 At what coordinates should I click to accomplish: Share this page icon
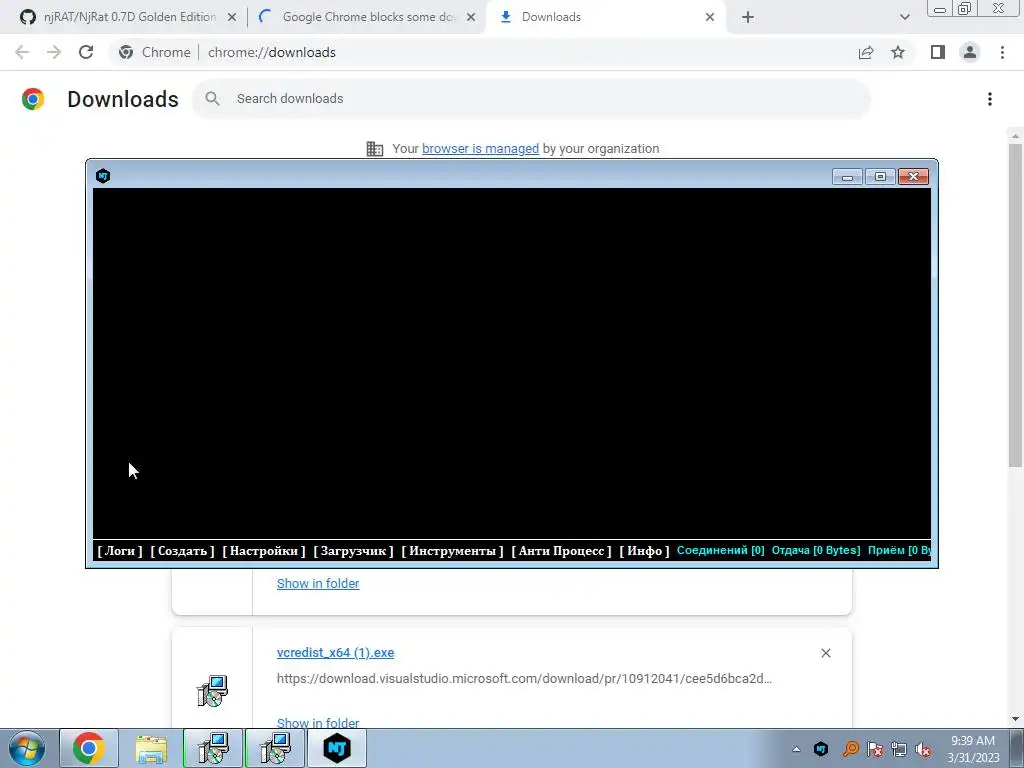point(866,52)
